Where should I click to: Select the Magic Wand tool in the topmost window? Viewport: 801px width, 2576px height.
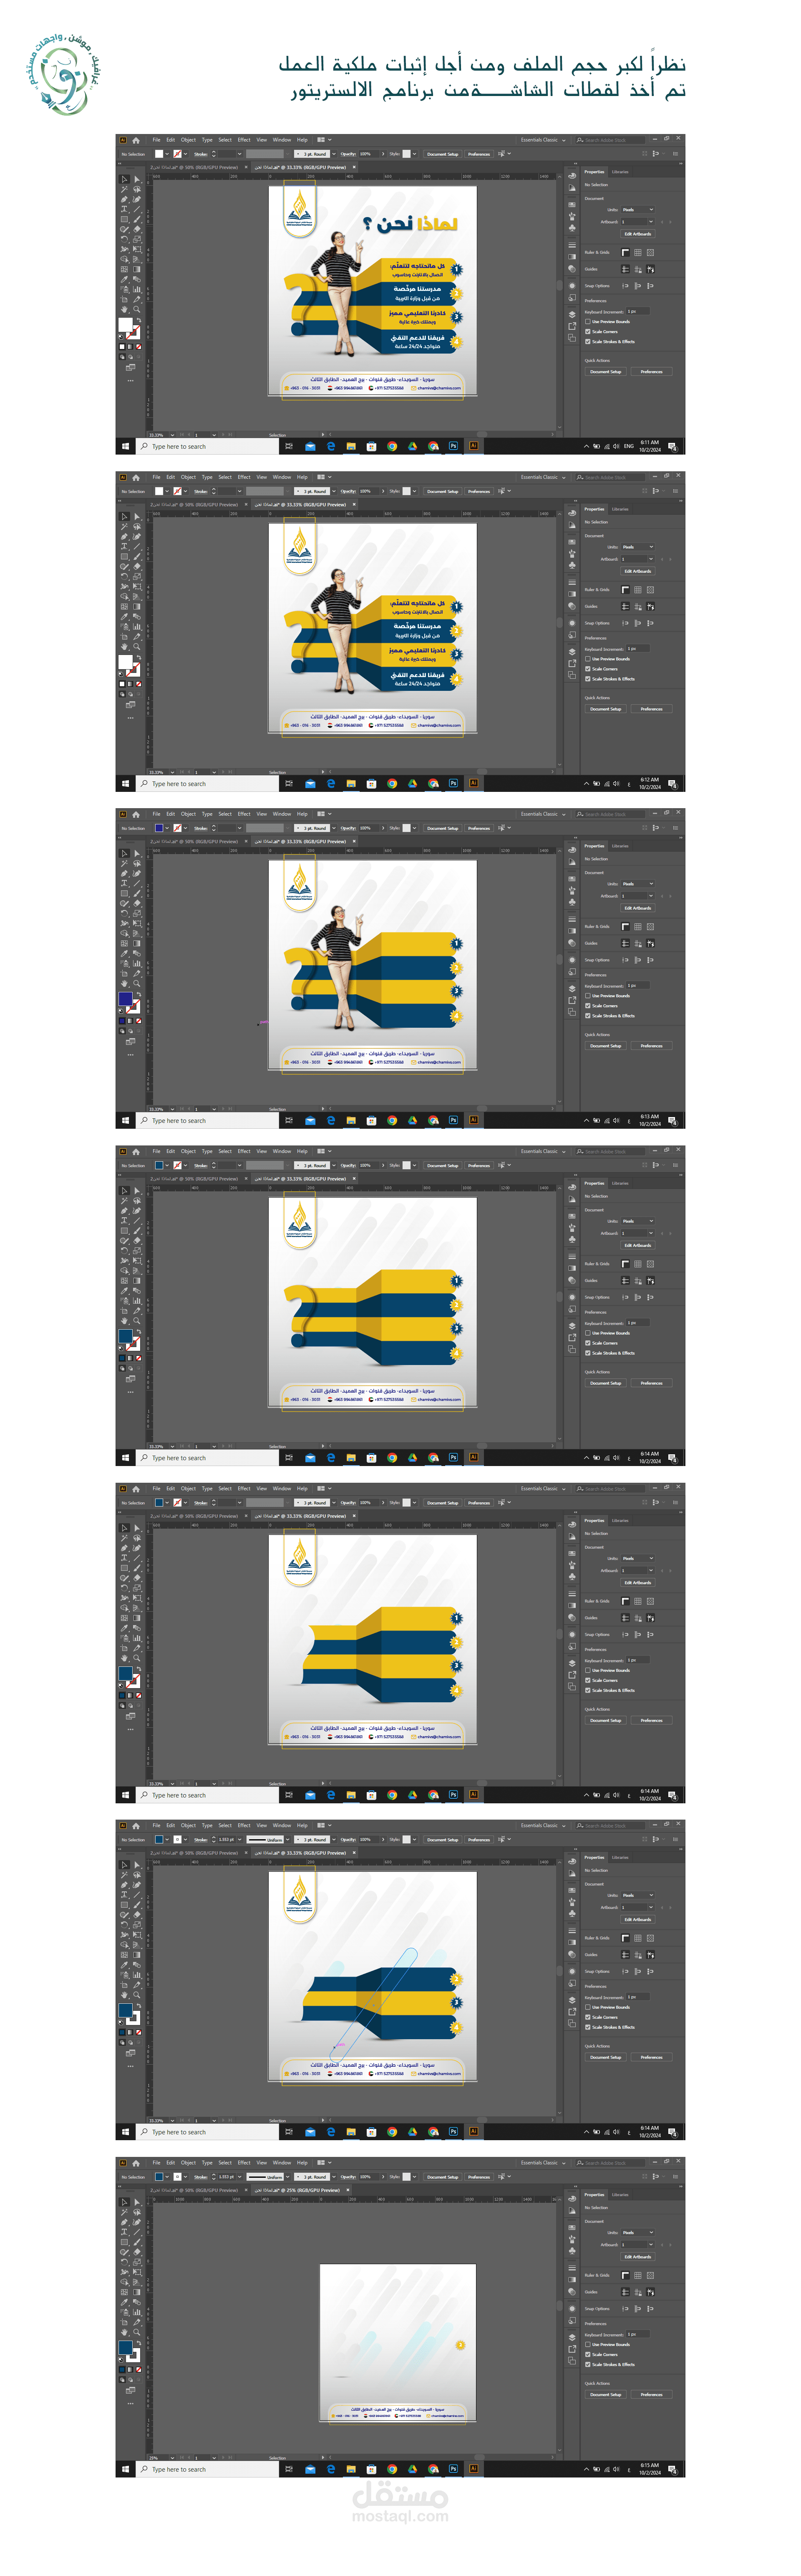(x=124, y=189)
